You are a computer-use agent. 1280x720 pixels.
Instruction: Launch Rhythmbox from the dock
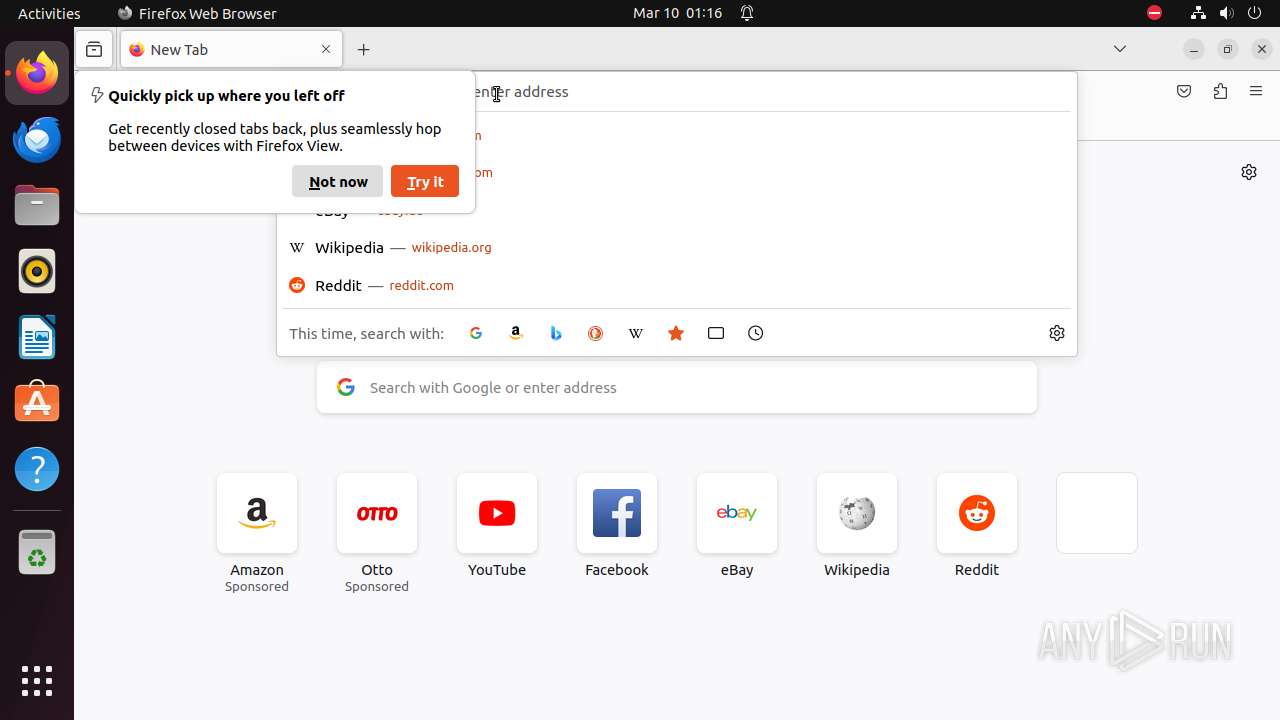(37, 271)
